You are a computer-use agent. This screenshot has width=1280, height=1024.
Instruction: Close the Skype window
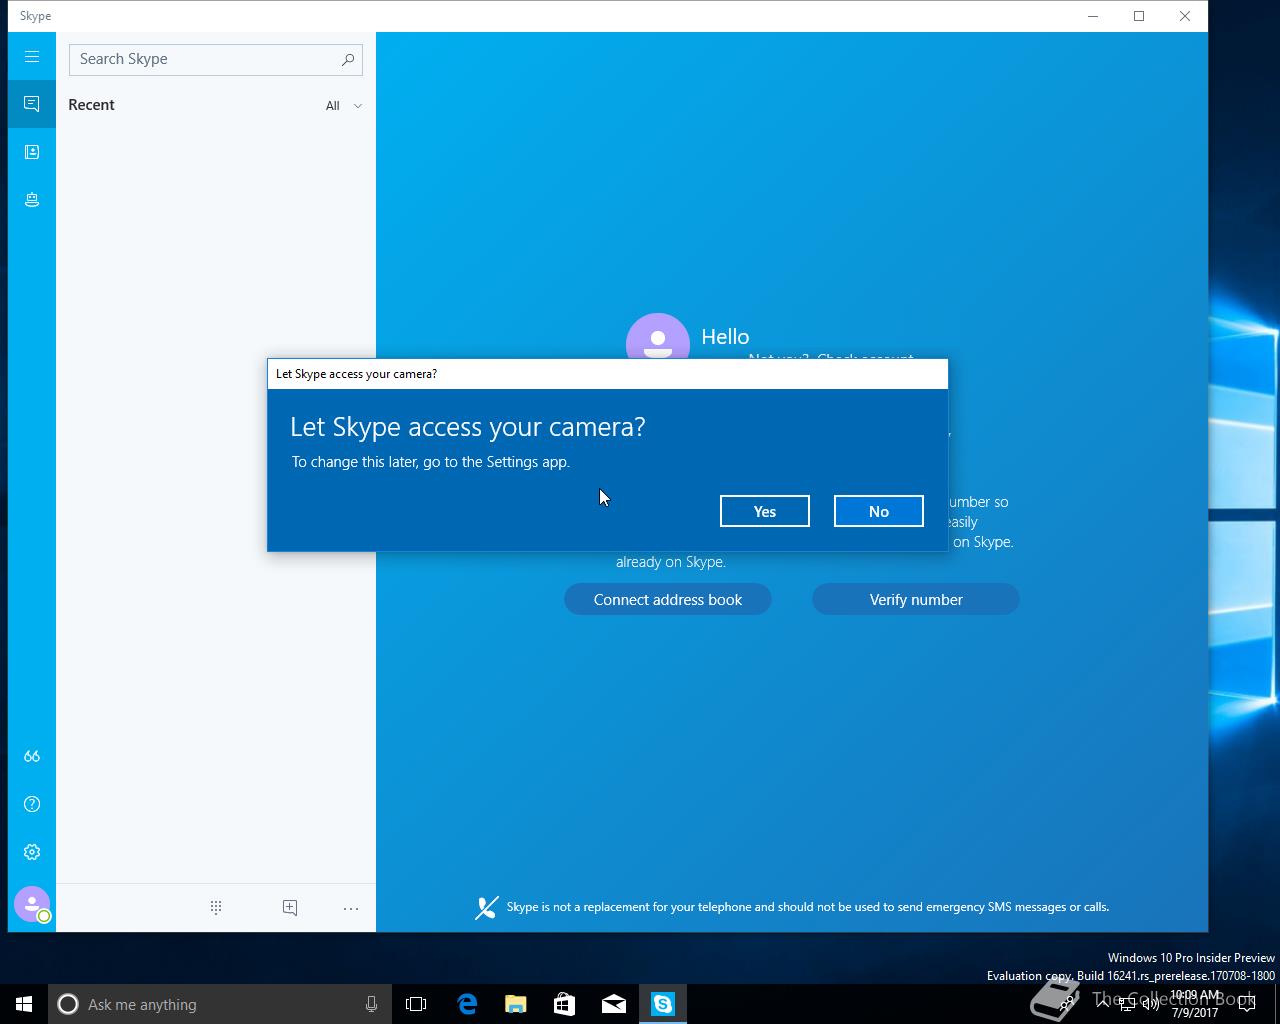pyautogui.click(x=1185, y=16)
